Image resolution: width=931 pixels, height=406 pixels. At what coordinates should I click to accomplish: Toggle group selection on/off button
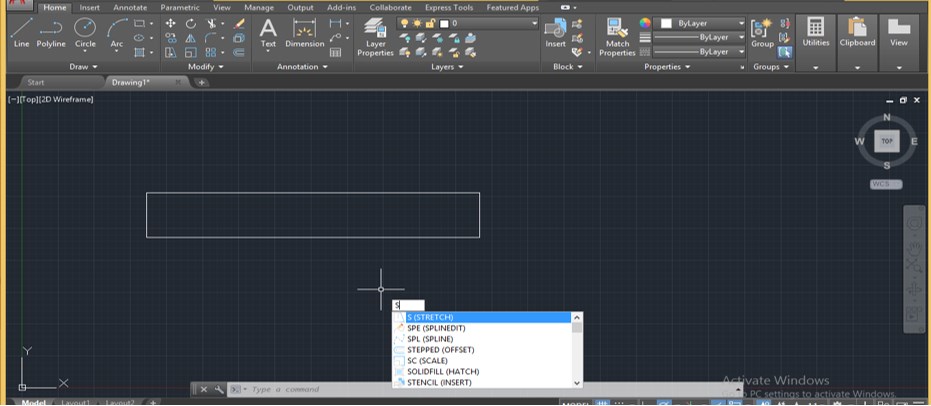[786, 52]
